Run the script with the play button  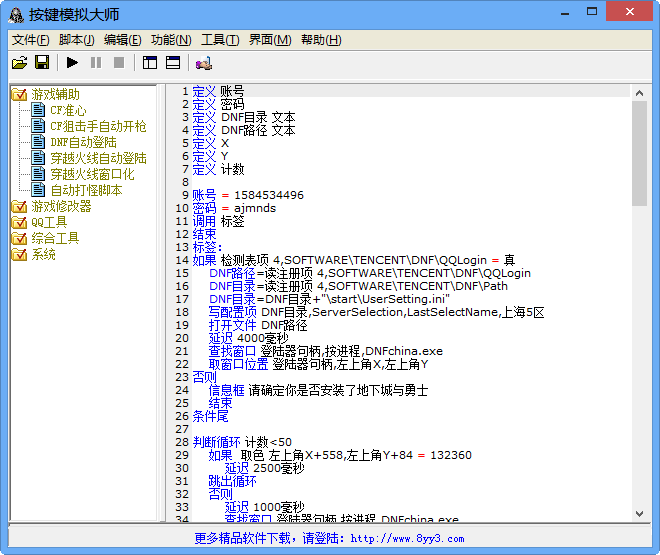72,63
